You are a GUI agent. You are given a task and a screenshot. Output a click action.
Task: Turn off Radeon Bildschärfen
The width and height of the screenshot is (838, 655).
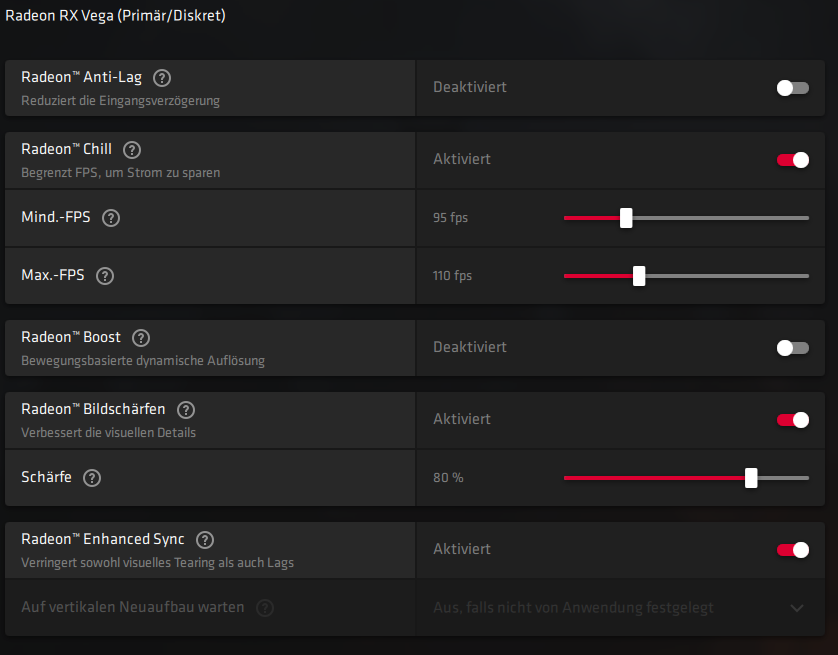[x=792, y=420]
